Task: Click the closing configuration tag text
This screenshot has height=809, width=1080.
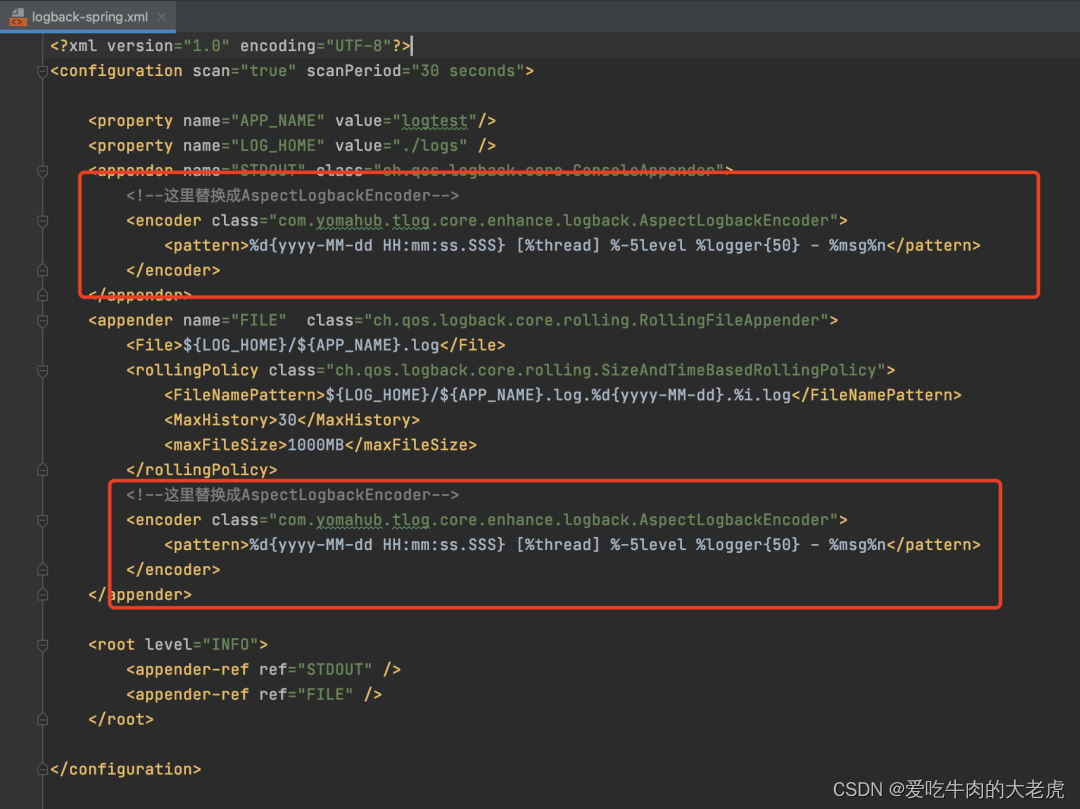Action: pyautogui.click(x=126, y=769)
